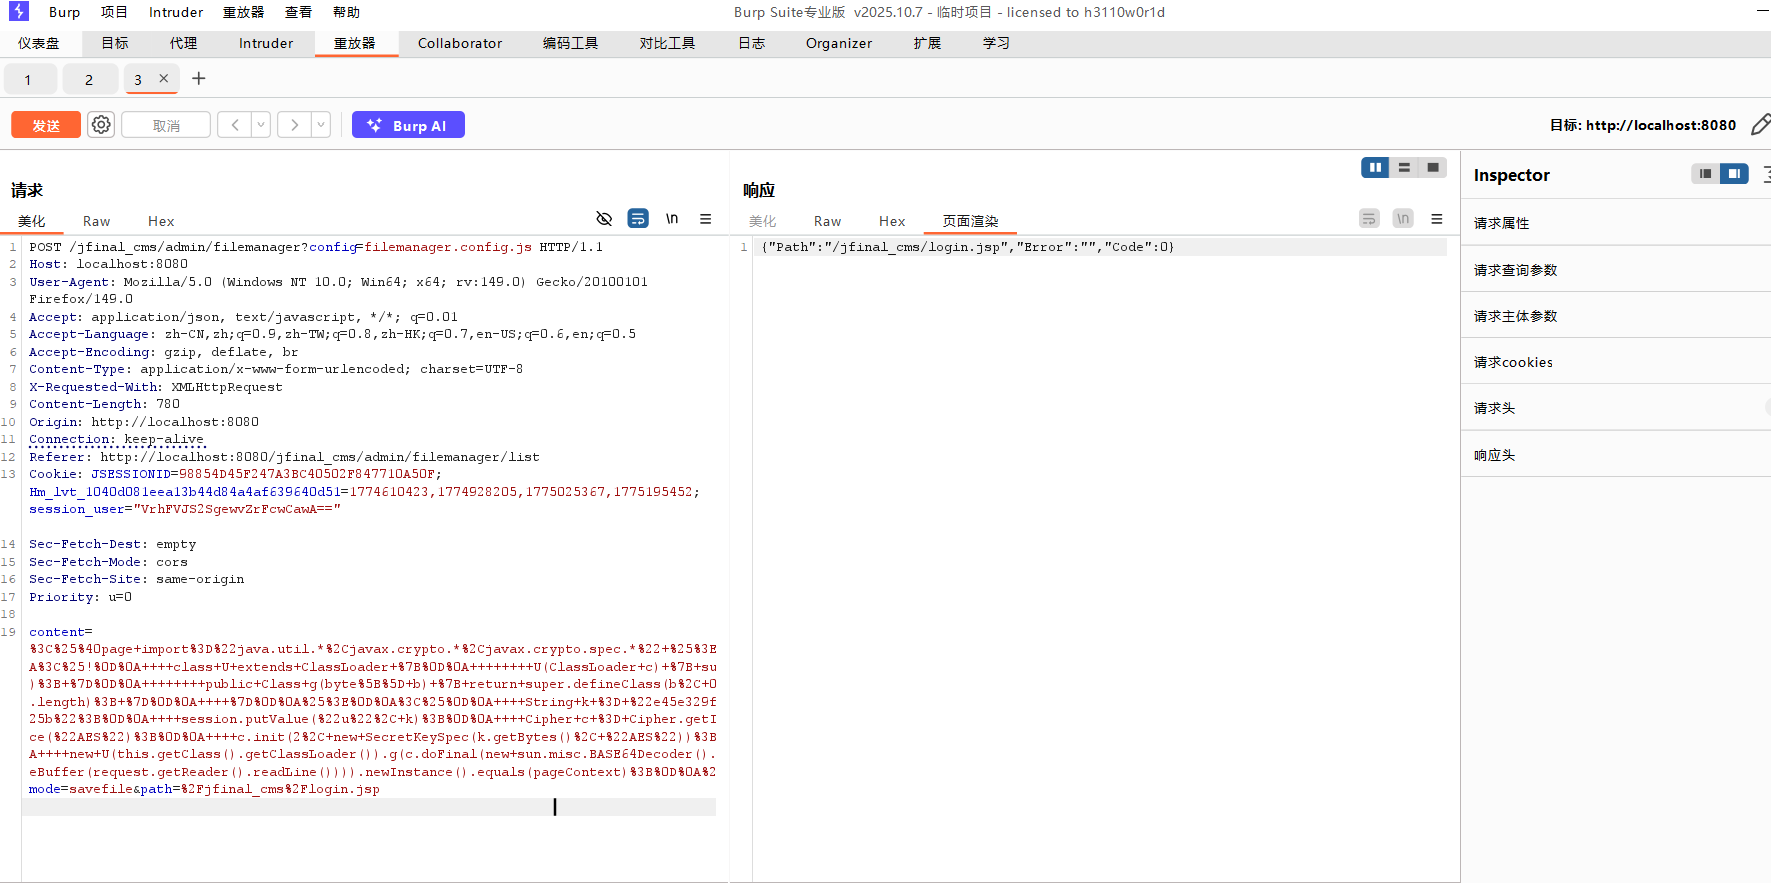Toggle \n newline display in request panel
The image size is (1771, 883).
coord(672,219)
